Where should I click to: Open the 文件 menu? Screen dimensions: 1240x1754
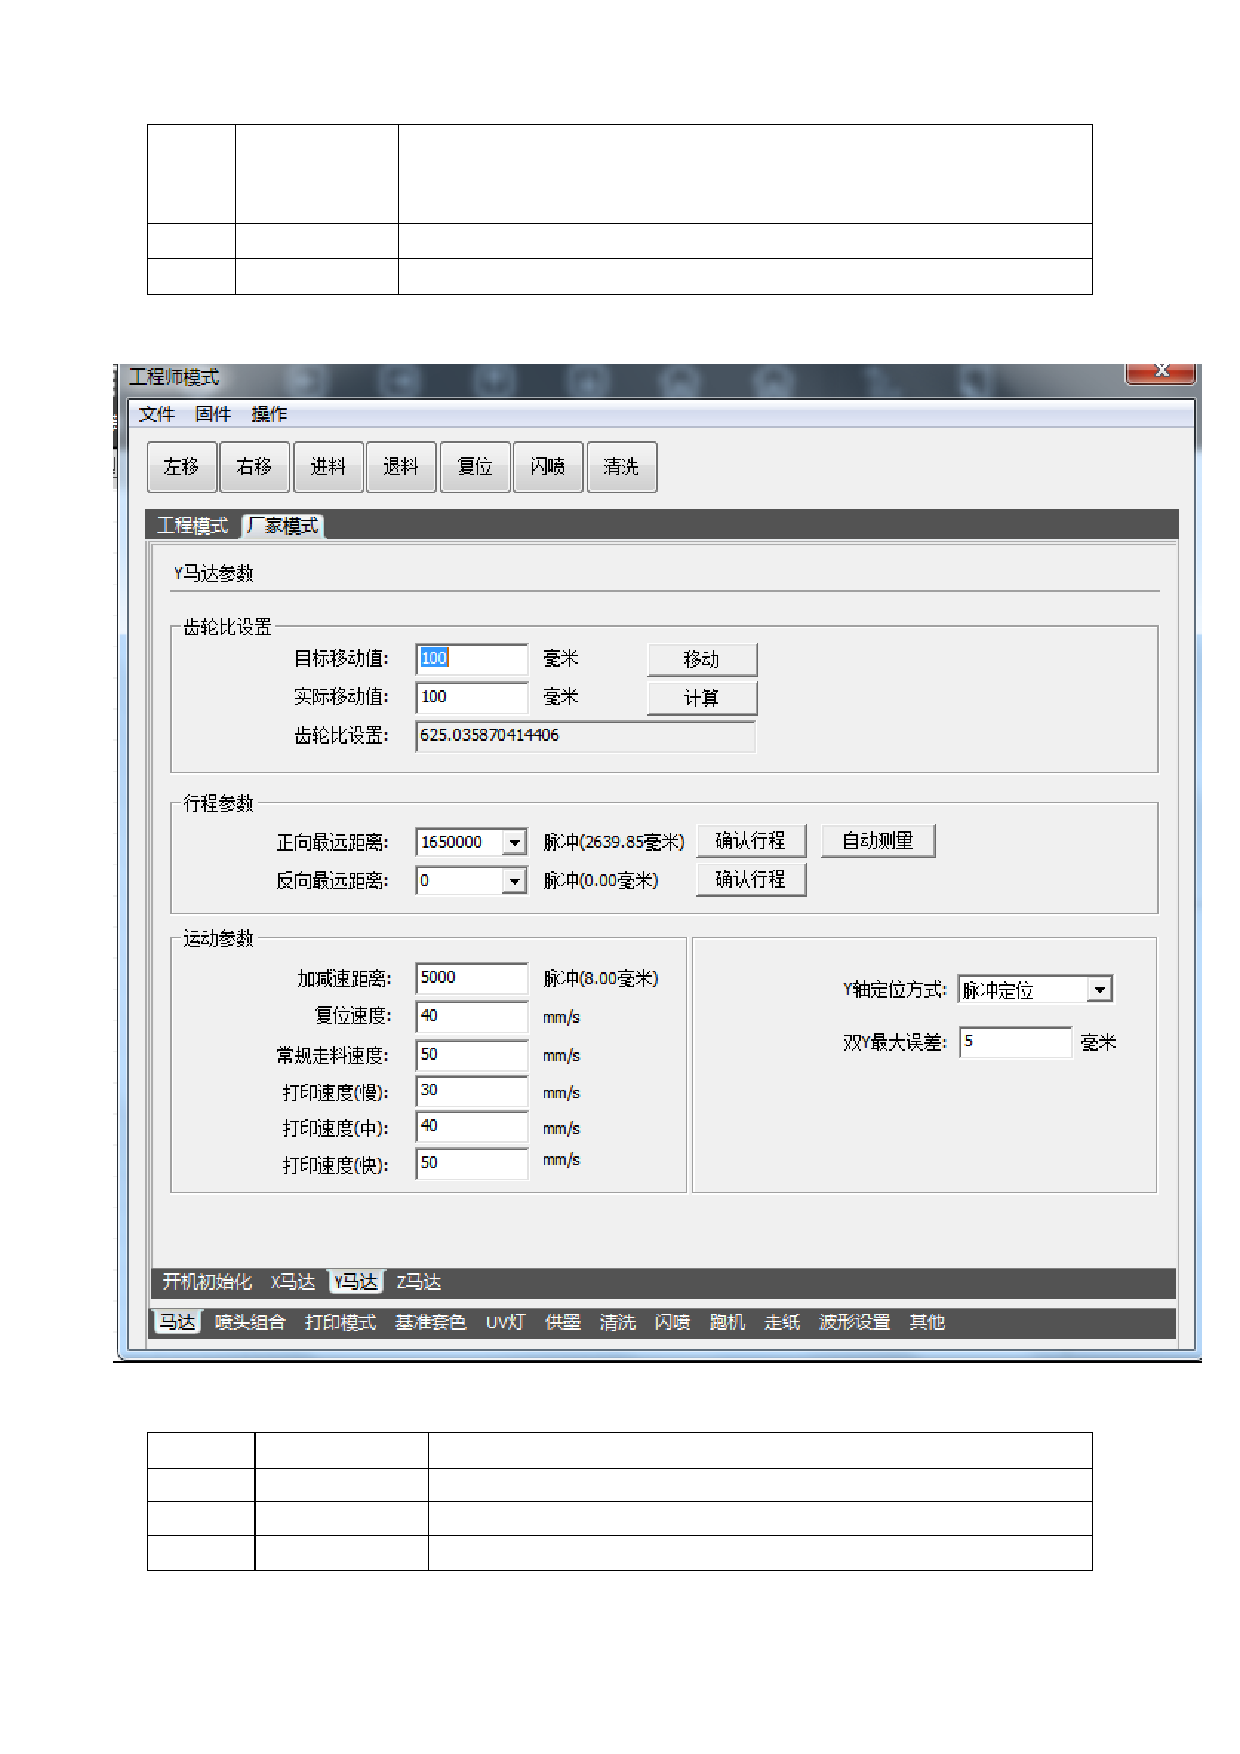tap(157, 414)
